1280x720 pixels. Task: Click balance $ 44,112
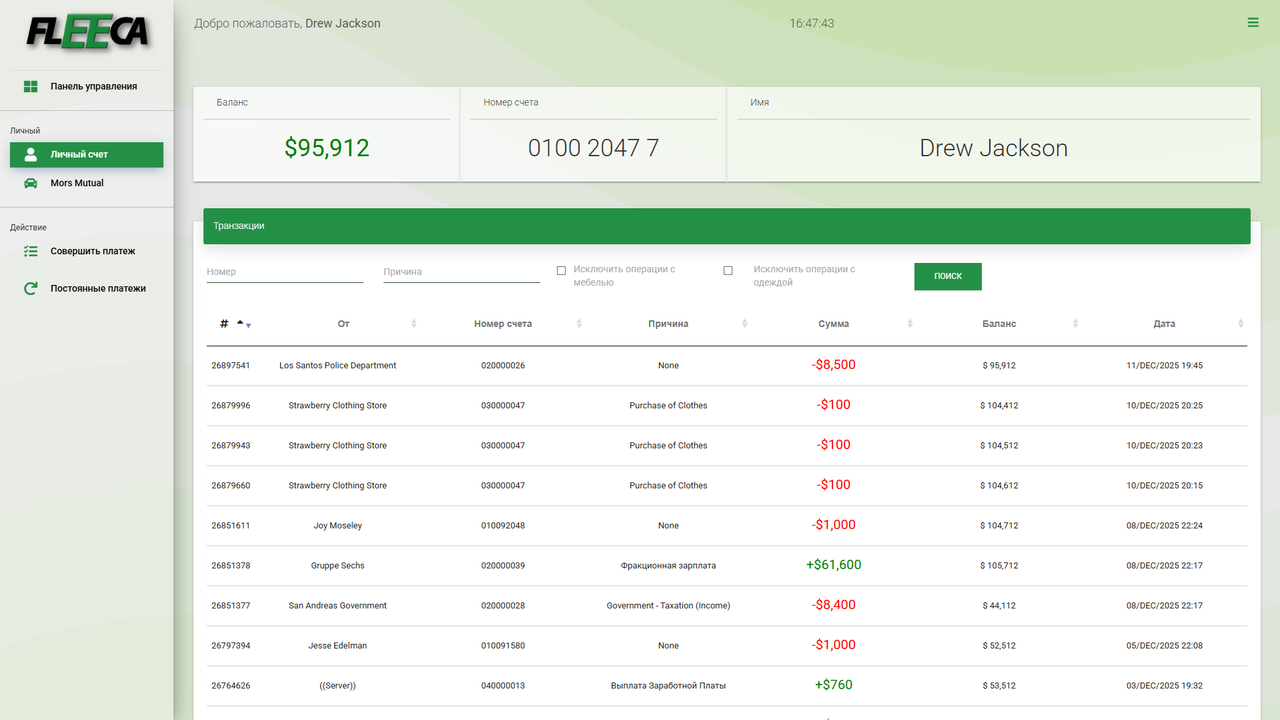point(999,606)
